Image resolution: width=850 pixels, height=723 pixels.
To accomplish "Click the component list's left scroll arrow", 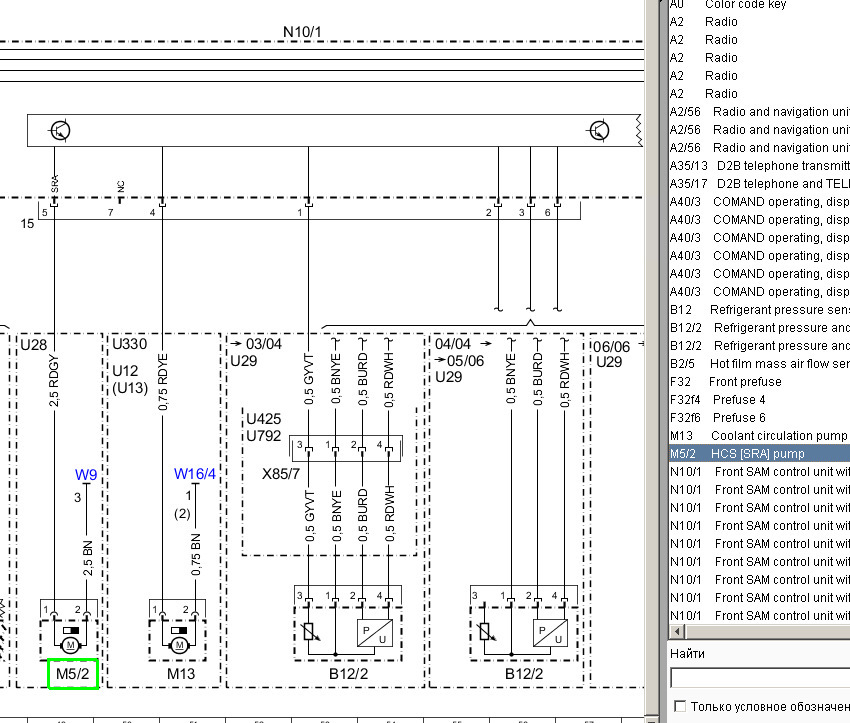I will pos(677,631).
